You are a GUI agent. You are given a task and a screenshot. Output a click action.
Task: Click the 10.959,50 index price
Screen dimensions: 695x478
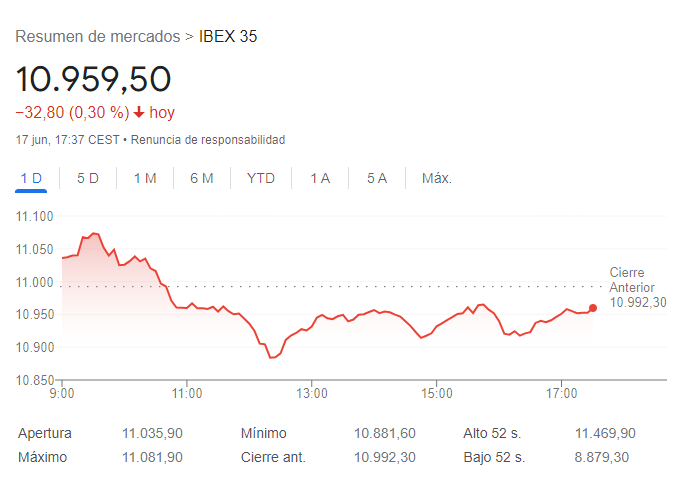tap(94, 79)
